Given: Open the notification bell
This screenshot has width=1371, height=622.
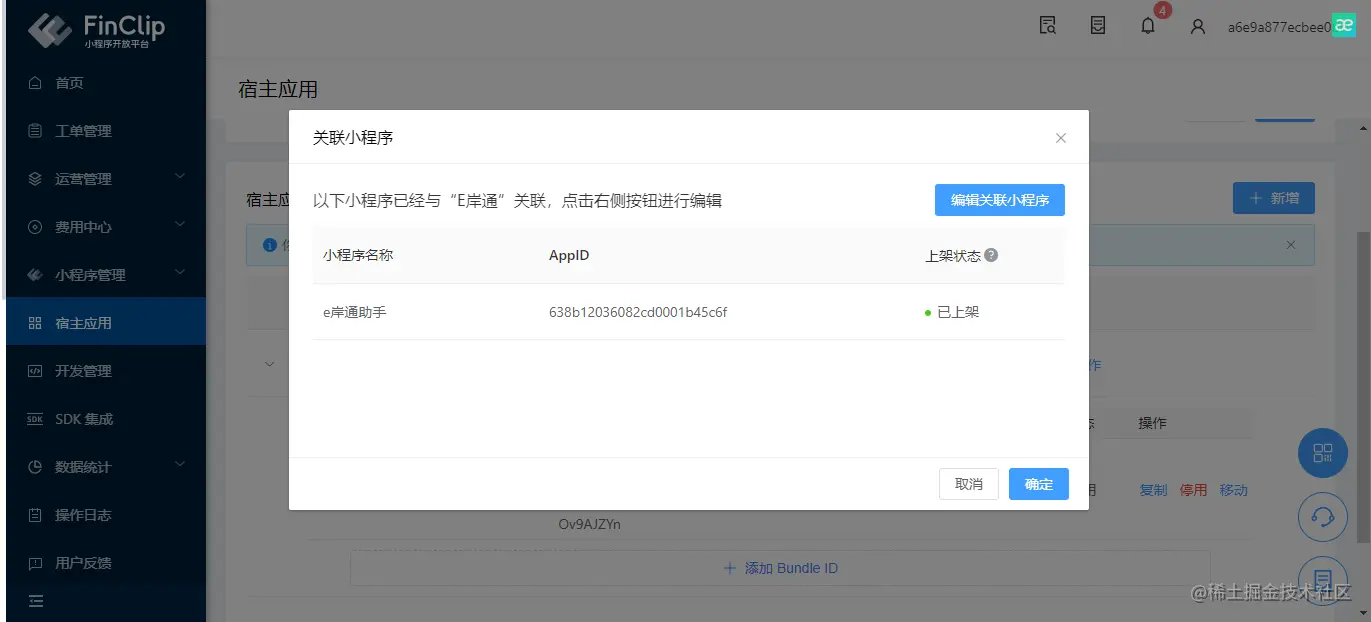Looking at the screenshot, I should click(x=1148, y=26).
